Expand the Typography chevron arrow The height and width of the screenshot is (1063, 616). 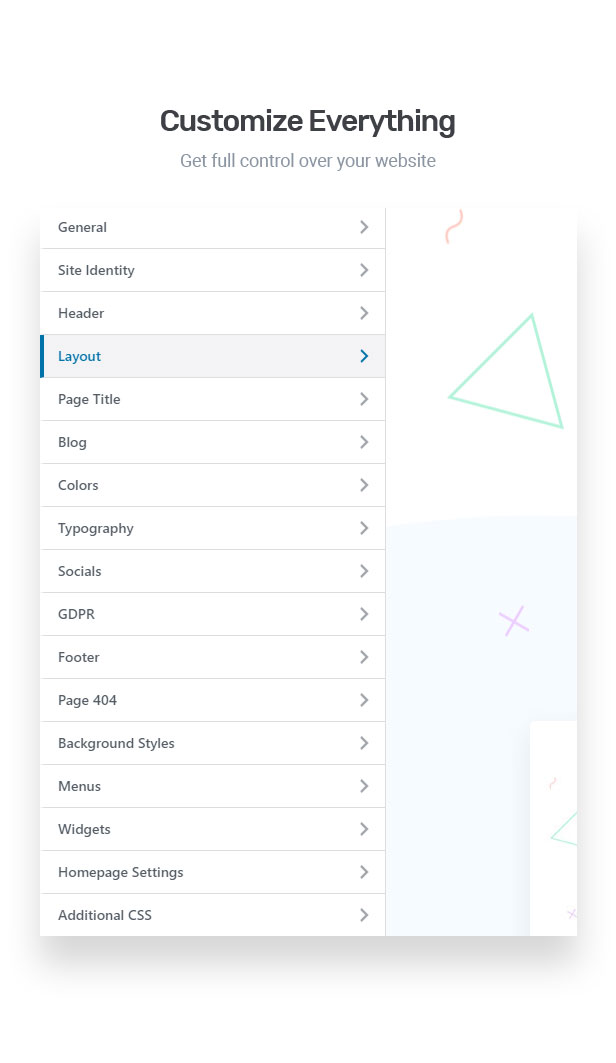coord(364,528)
